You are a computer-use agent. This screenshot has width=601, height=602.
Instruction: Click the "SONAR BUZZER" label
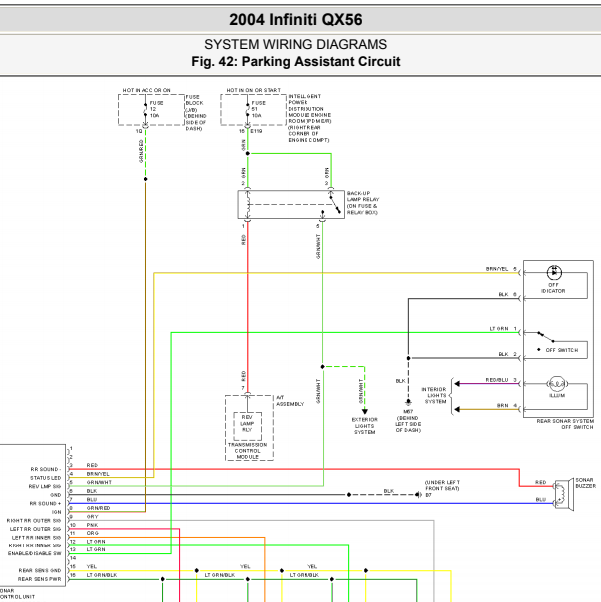586,483
